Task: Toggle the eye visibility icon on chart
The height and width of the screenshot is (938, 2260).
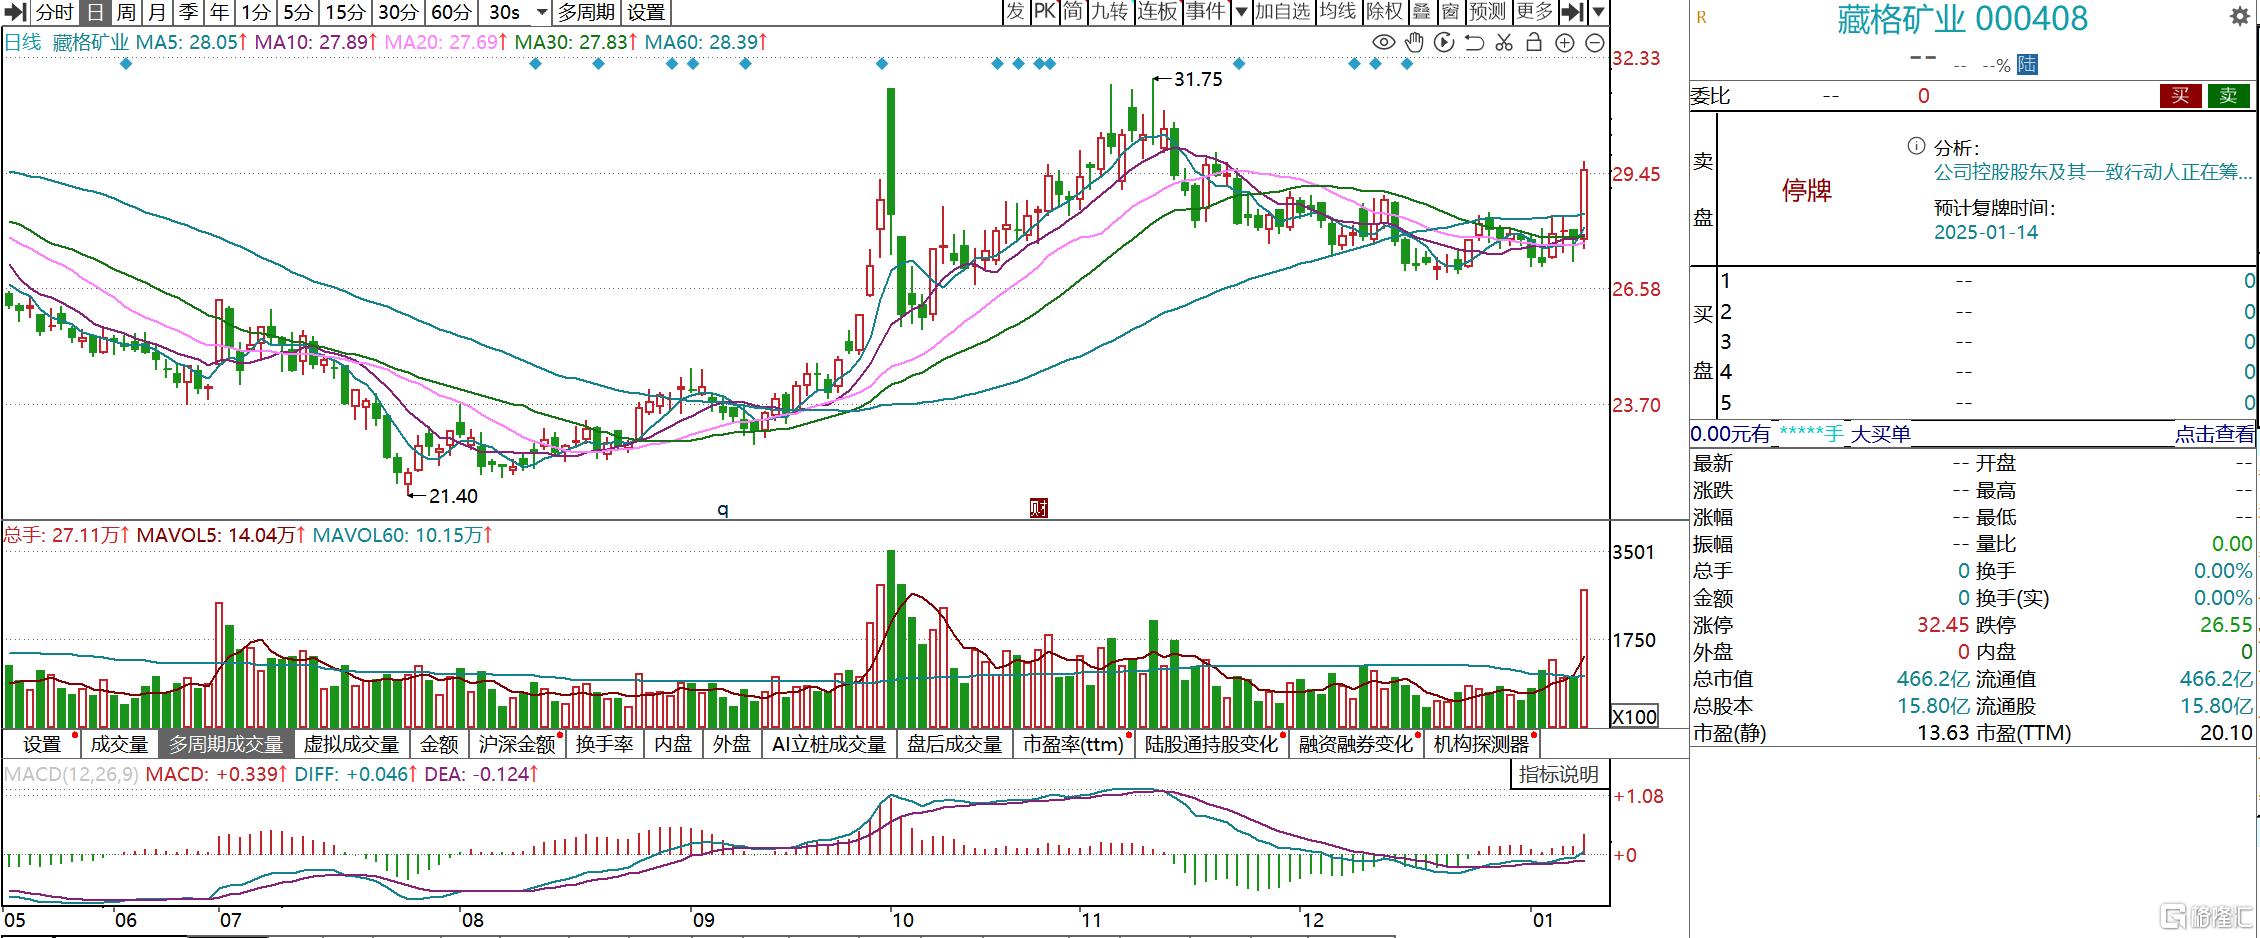Action: click(x=1383, y=42)
